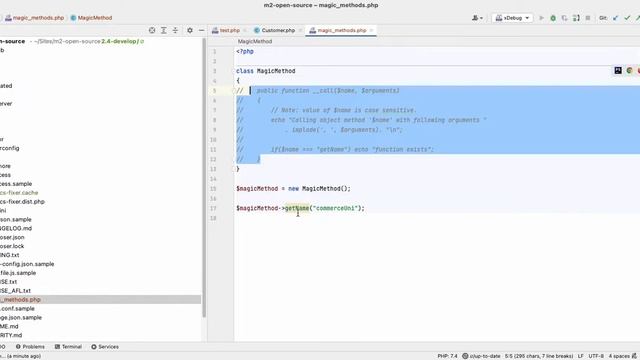Start debugging with the green bug icon

pyautogui.click(x=553, y=18)
